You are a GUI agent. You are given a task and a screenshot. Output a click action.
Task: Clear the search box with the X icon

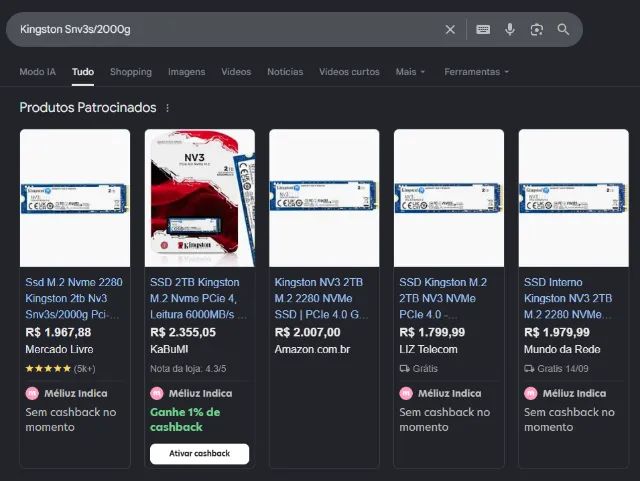(450, 29)
